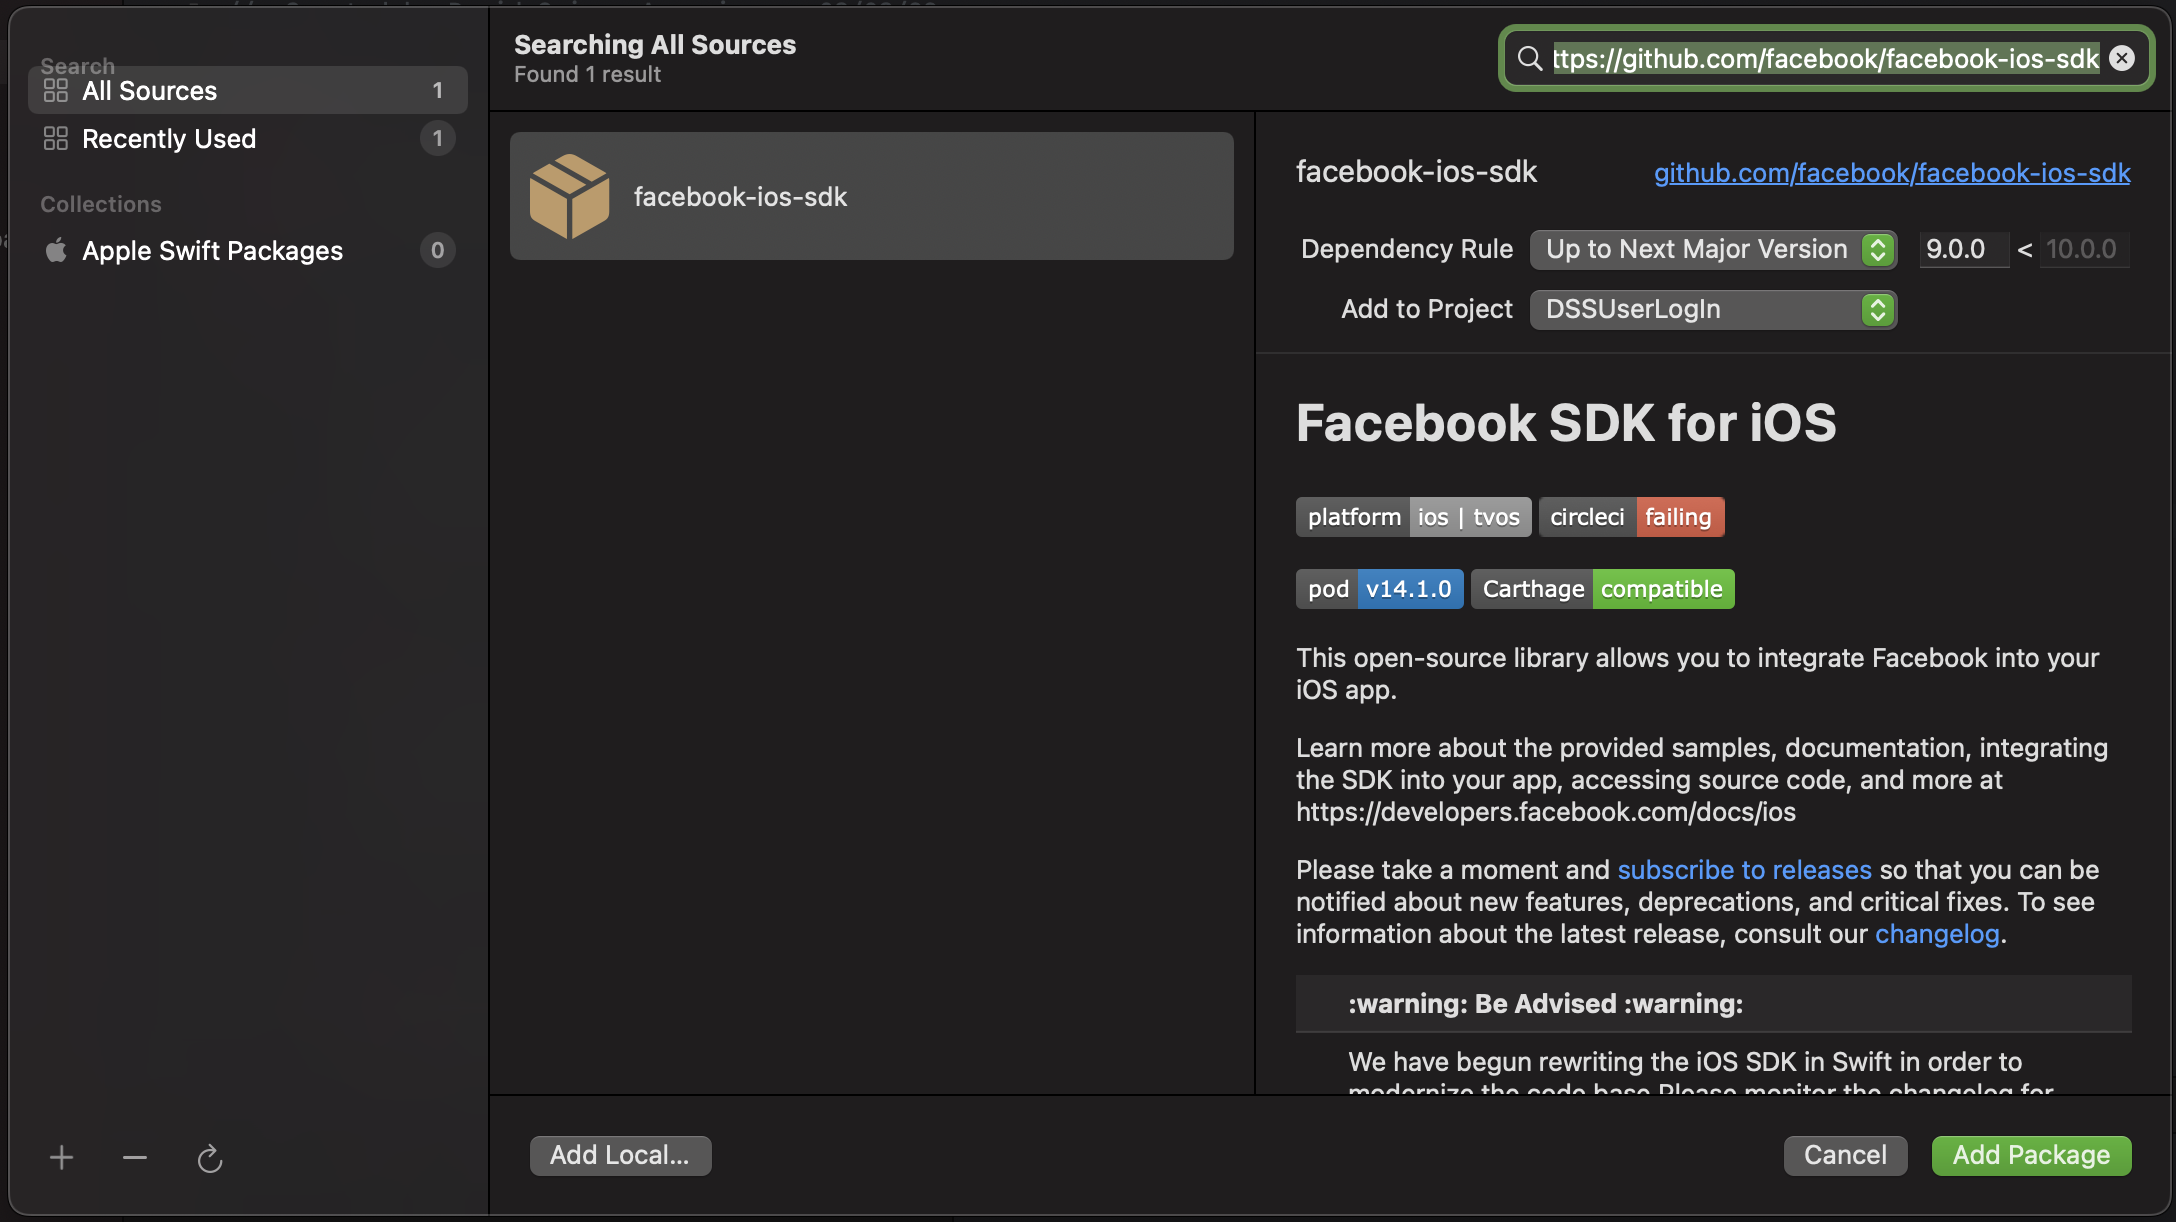Click the count badge next to Apple Swift Packages
The image size is (2176, 1222).
tap(437, 250)
